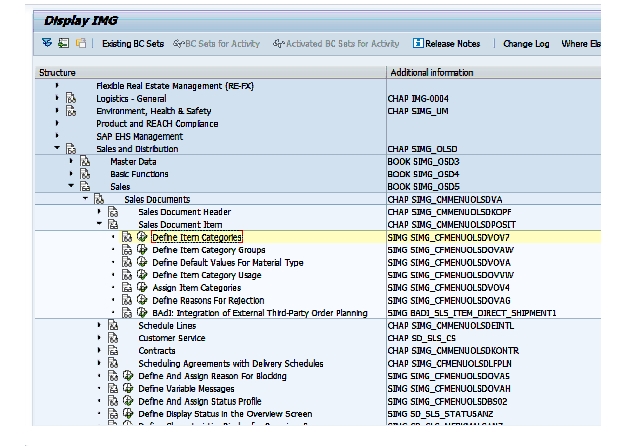Open documentation icon for Assign Item Categories

(x=127, y=287)
